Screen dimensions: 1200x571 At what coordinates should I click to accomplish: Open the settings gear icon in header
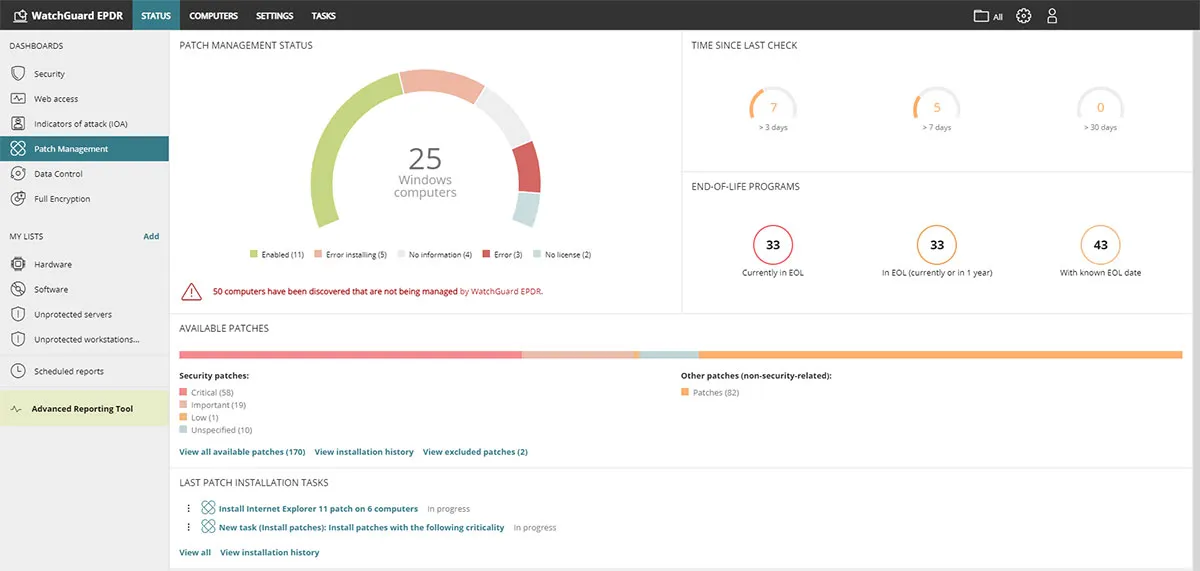[x=1023, y=16]
